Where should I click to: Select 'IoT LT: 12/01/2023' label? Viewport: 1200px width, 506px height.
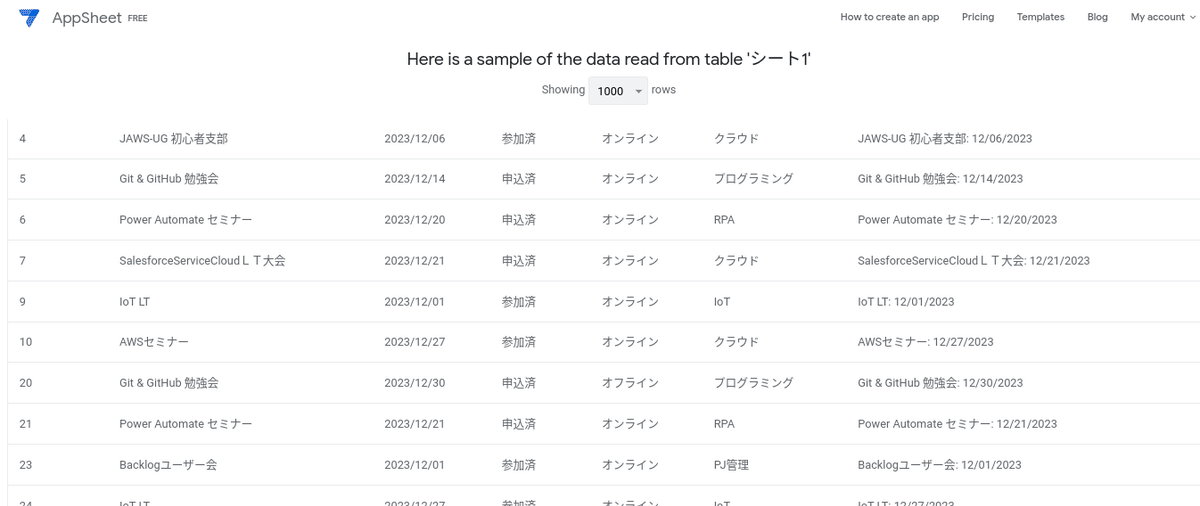906,301
